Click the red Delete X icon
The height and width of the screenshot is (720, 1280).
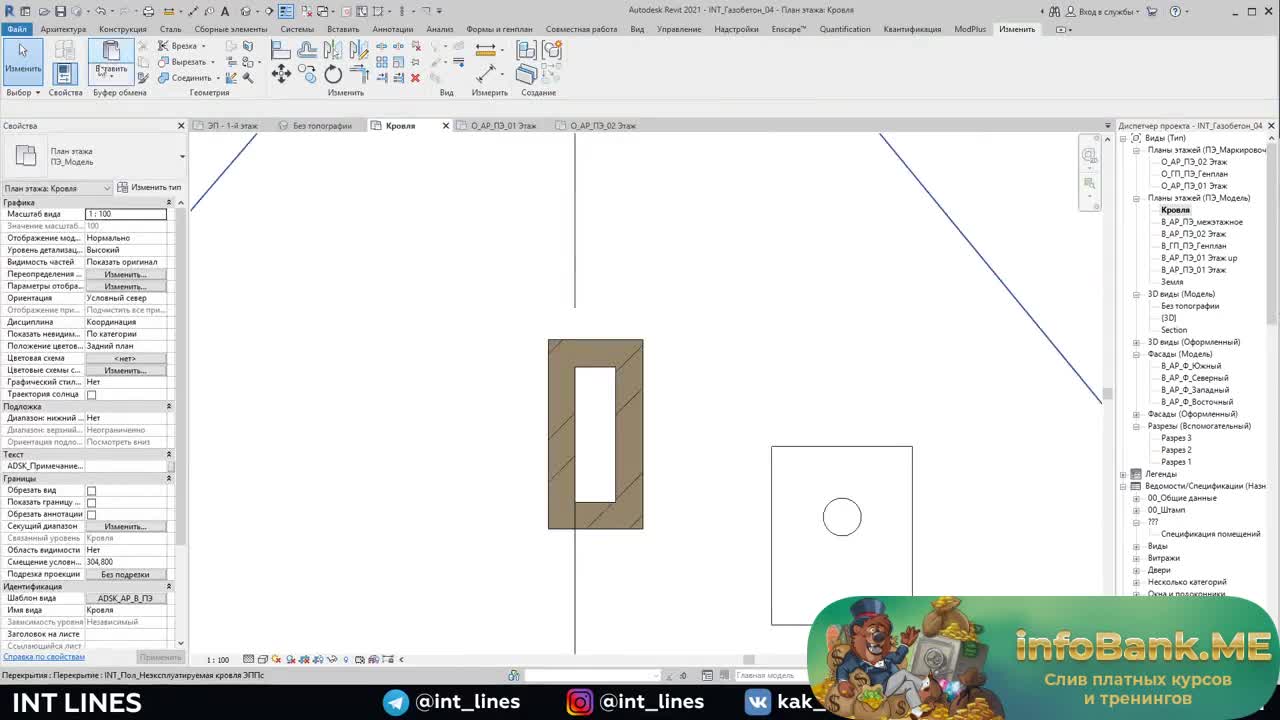tap(415, 78)
